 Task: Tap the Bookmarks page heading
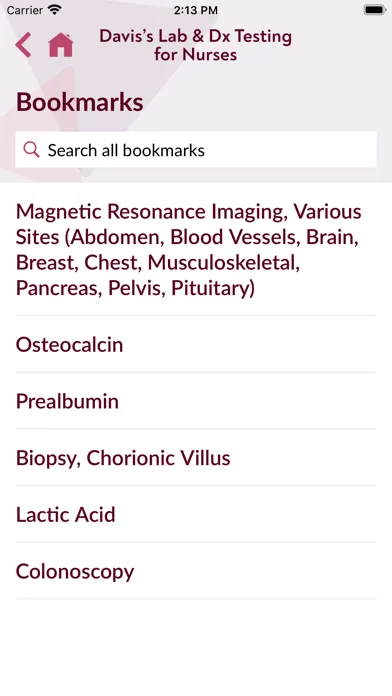[79, 102]
